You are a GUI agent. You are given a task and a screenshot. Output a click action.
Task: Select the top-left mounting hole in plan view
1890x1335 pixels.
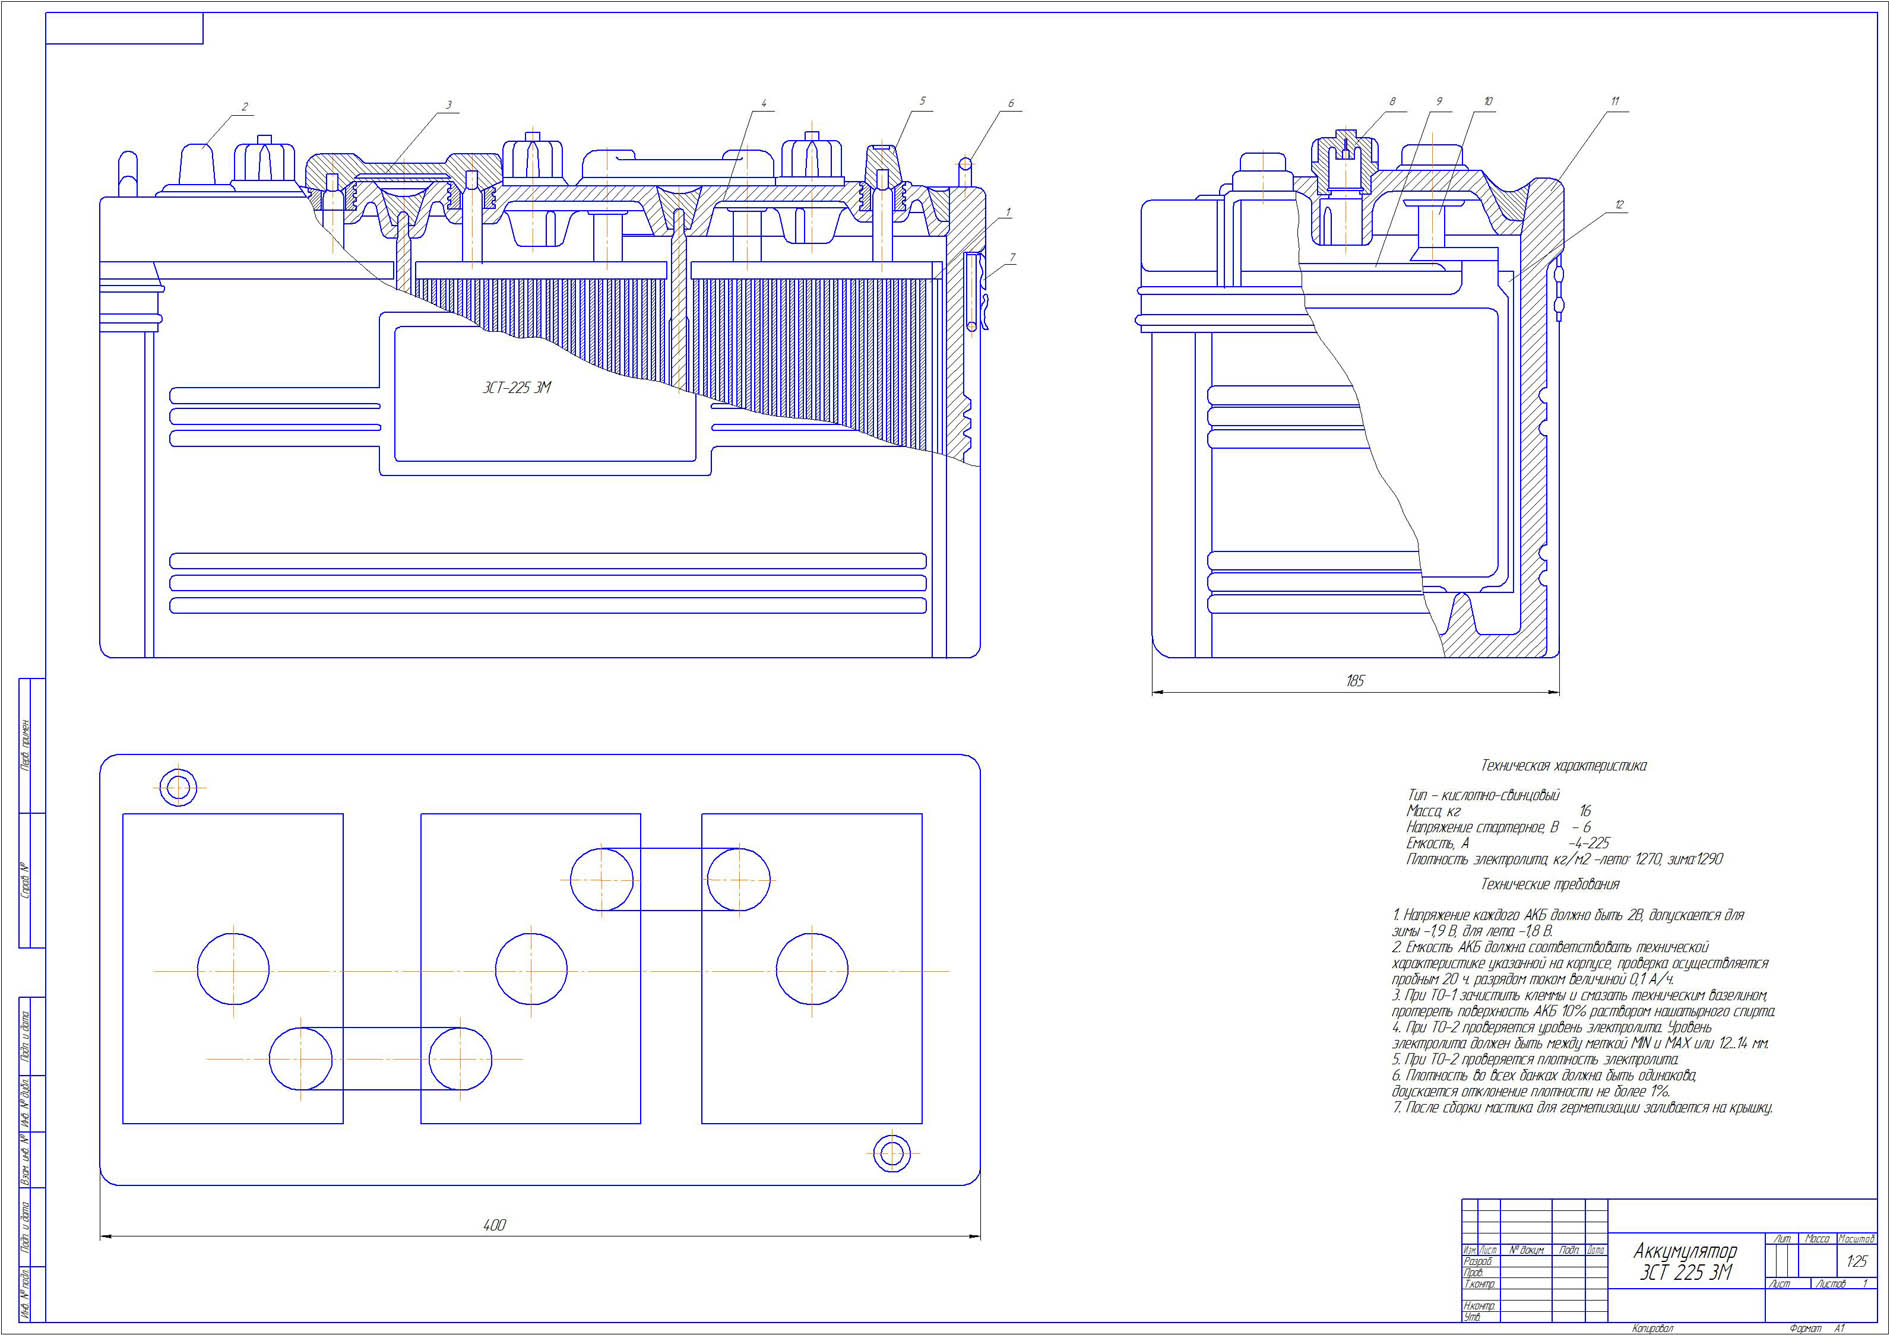coord(178,787)
